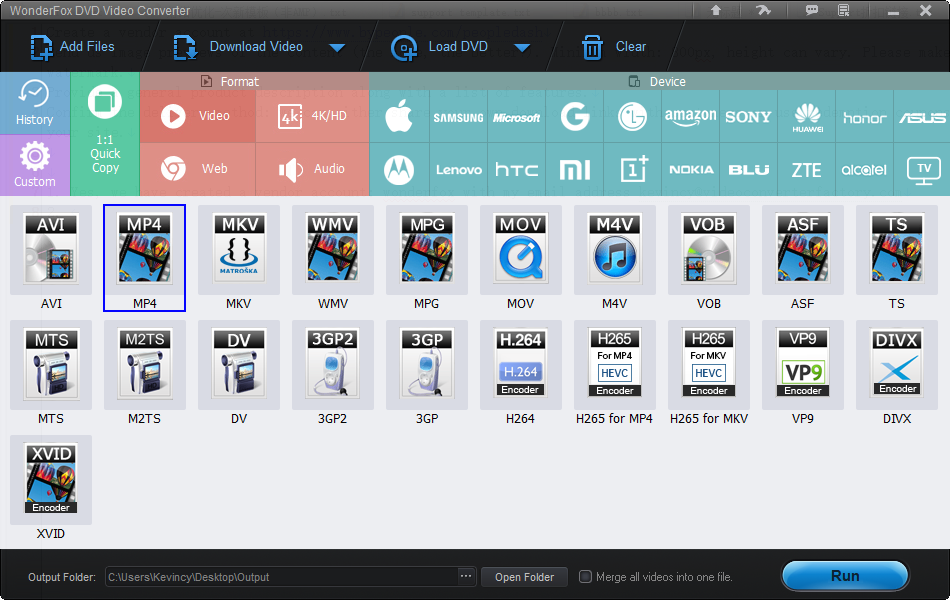Open Apple device profiles
Viewport: 950px width, 600px height.
tap(399, 116)
